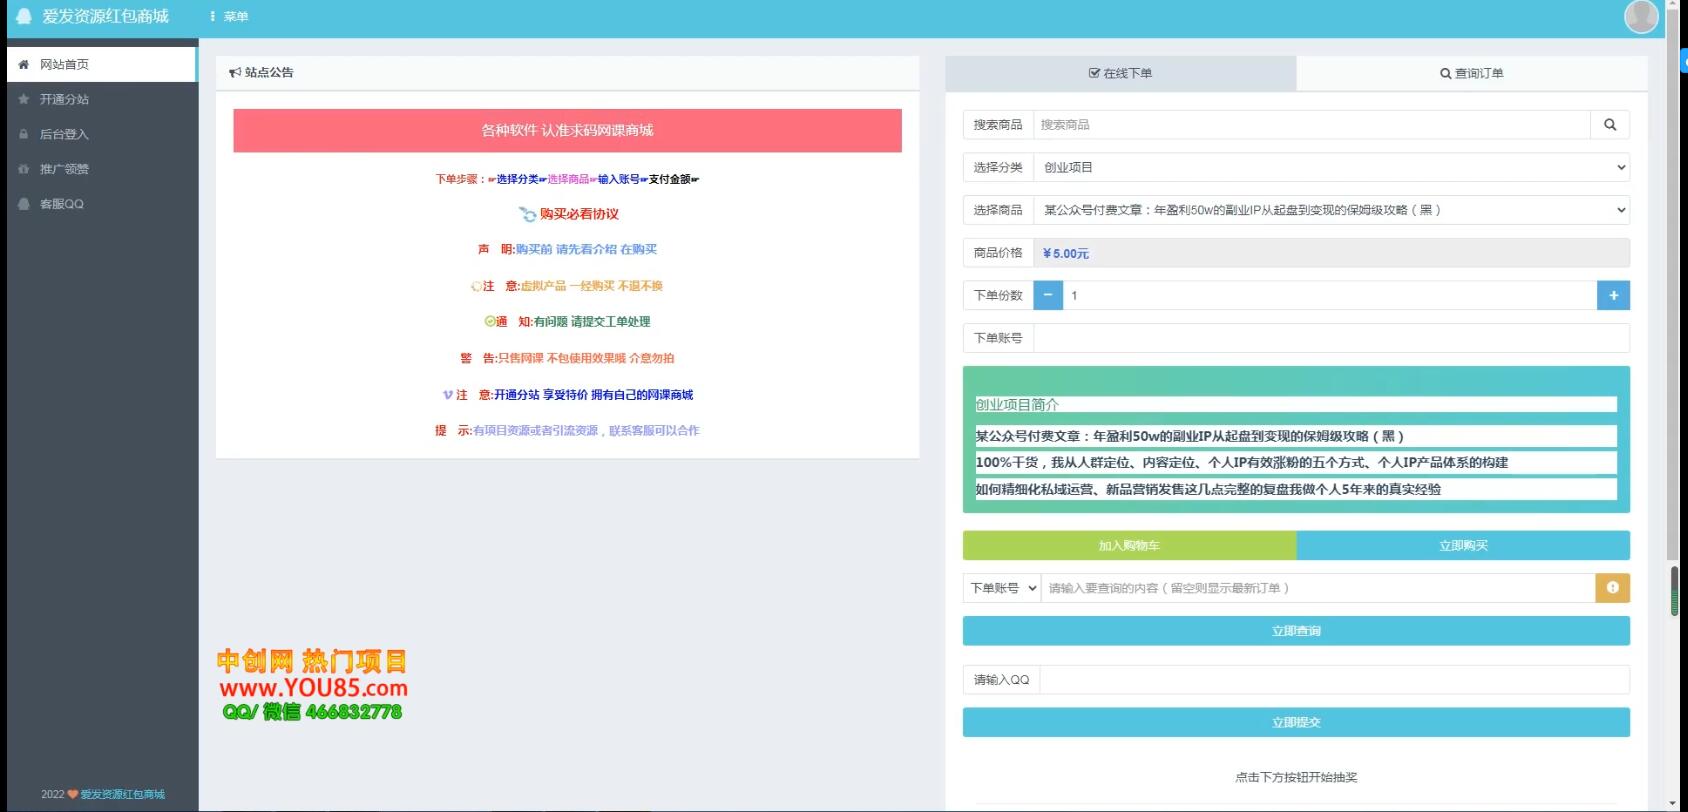The image size is (1688, 812).
Task: Open the 下单账号 query type dropdown
Action: coord(1002,588)
